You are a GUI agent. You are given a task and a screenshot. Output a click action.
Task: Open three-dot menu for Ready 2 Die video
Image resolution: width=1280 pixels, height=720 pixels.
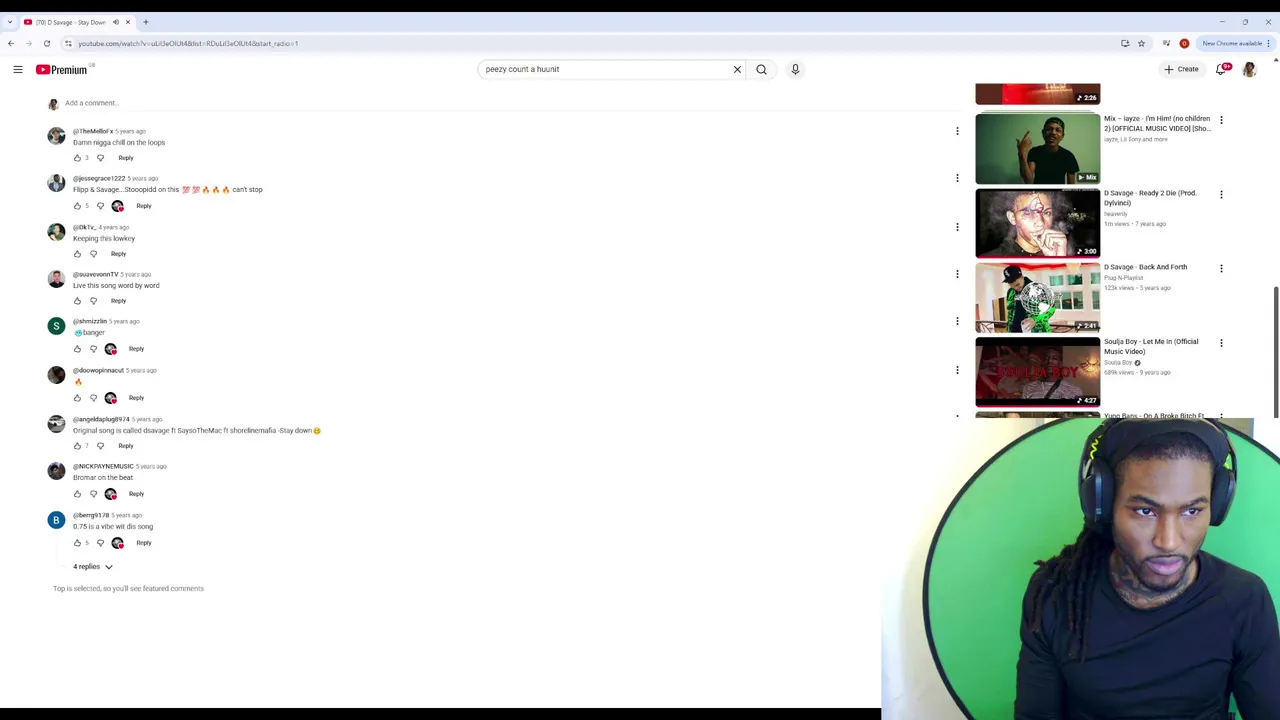pos(1221,194)
